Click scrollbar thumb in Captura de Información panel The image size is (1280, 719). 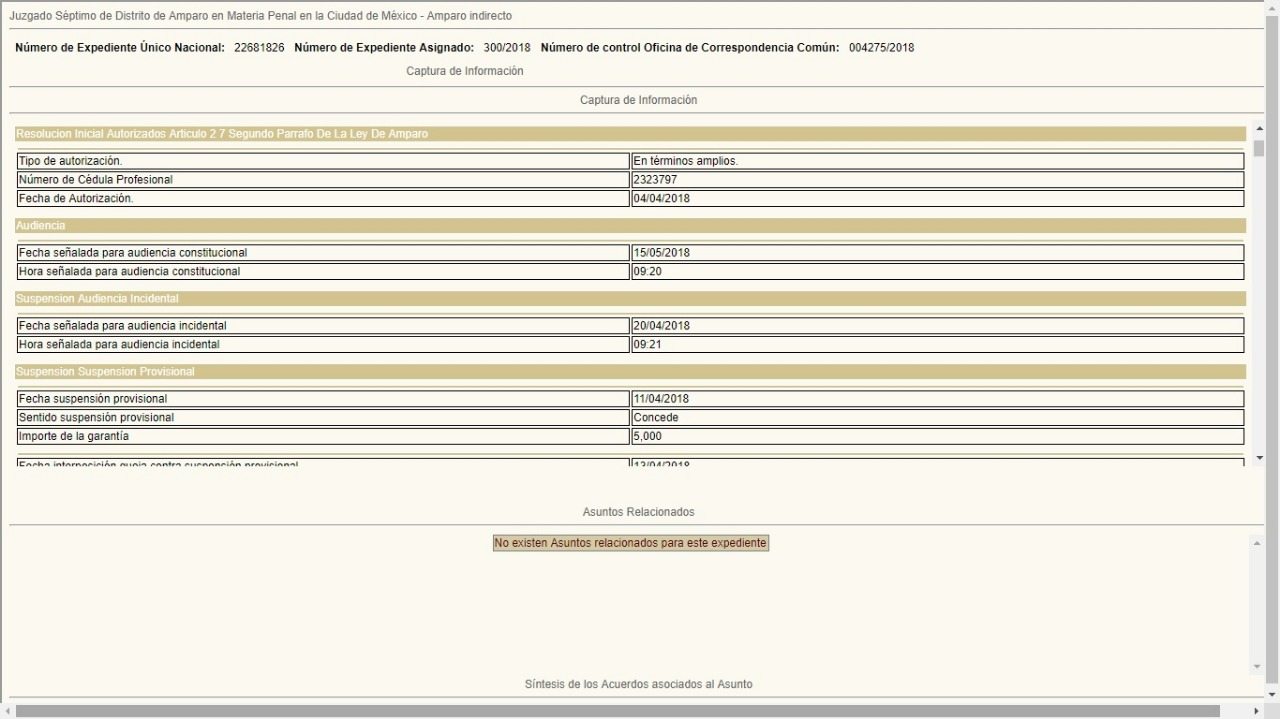[1259, 149]
